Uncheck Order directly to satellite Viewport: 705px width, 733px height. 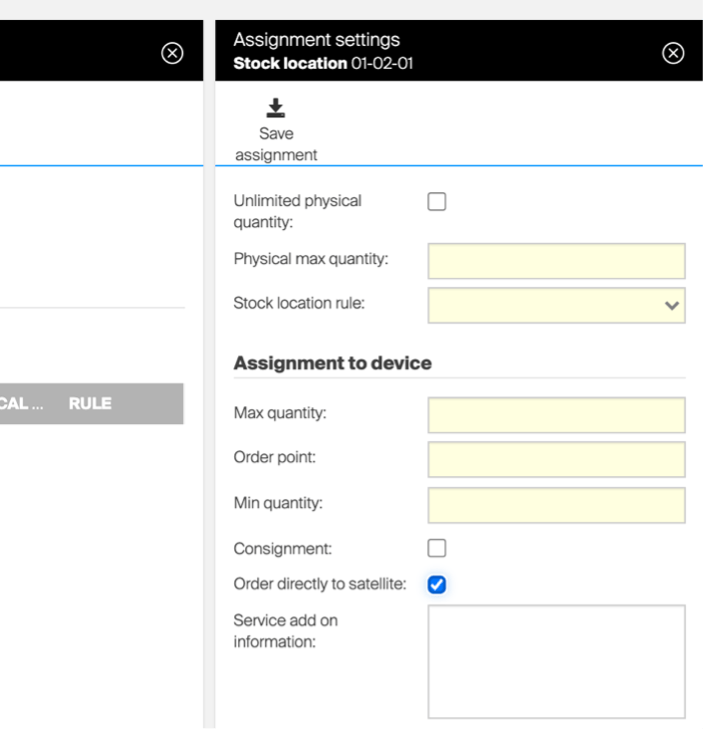437,585
